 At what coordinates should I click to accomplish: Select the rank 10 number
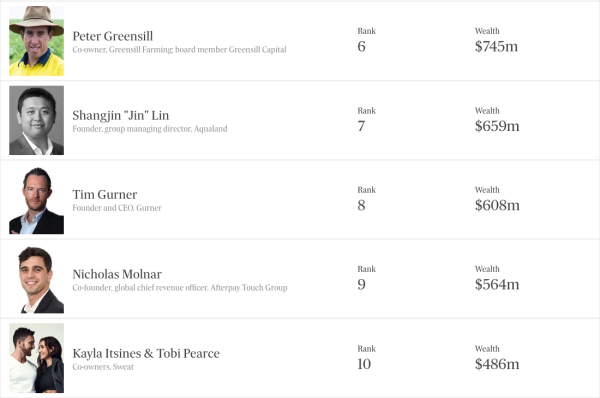pos(364,364)
